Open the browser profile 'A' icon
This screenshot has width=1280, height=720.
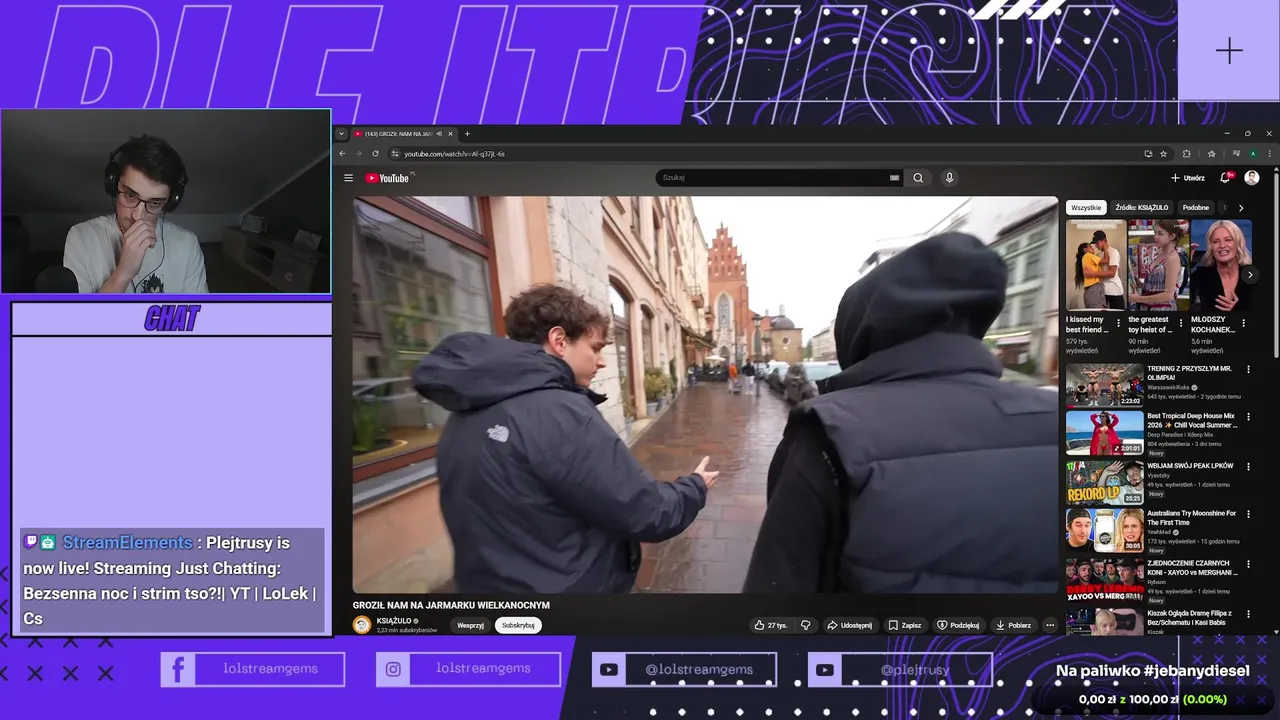(x=1253, y=154)
